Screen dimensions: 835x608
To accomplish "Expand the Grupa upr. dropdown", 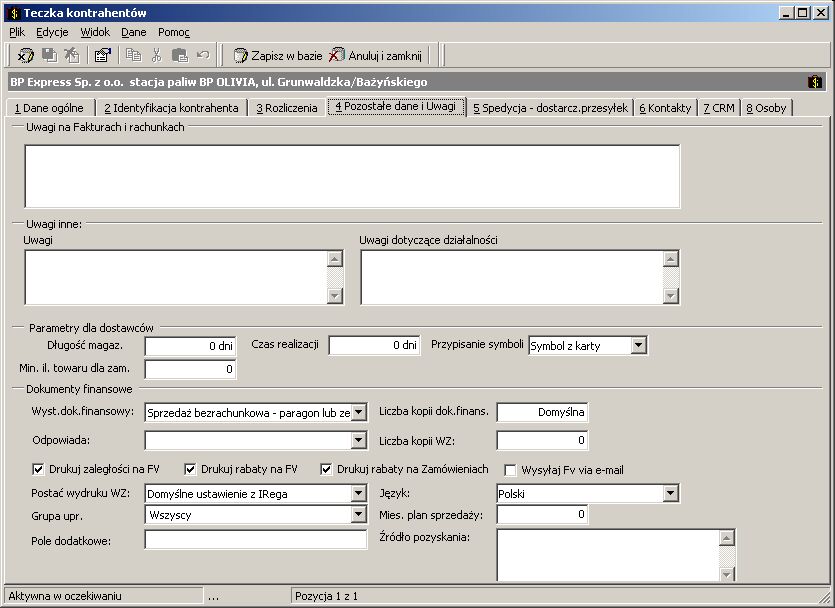I will (x=359, y=514).
